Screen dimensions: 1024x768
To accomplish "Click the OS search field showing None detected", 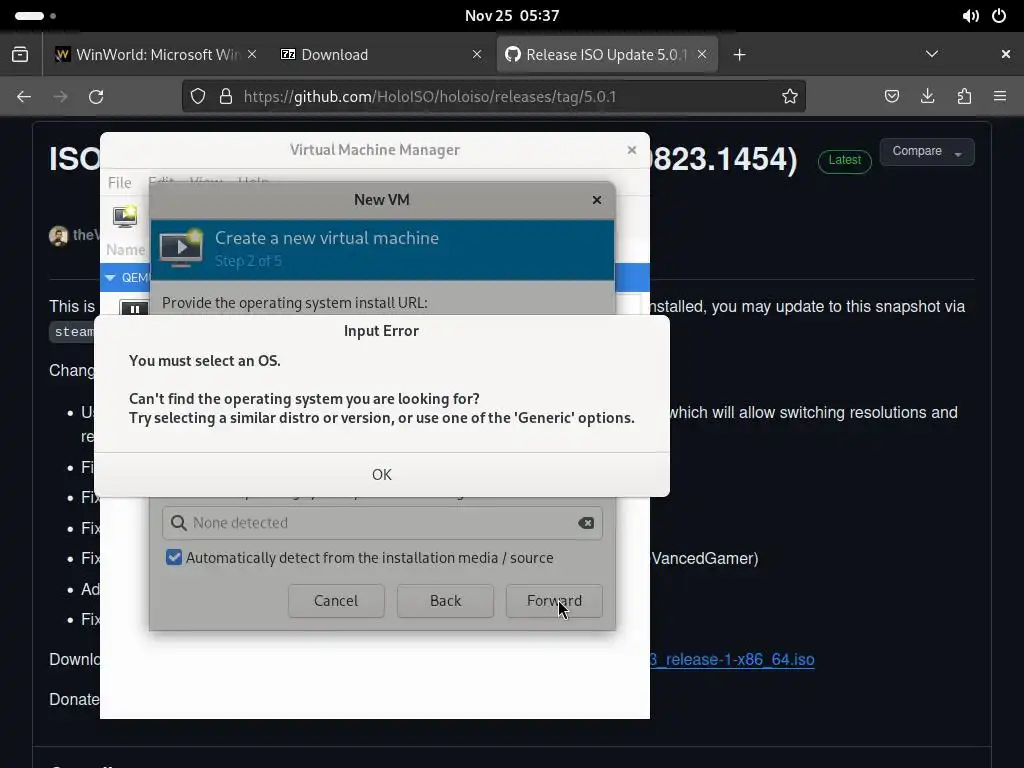I will pos(382,522).
